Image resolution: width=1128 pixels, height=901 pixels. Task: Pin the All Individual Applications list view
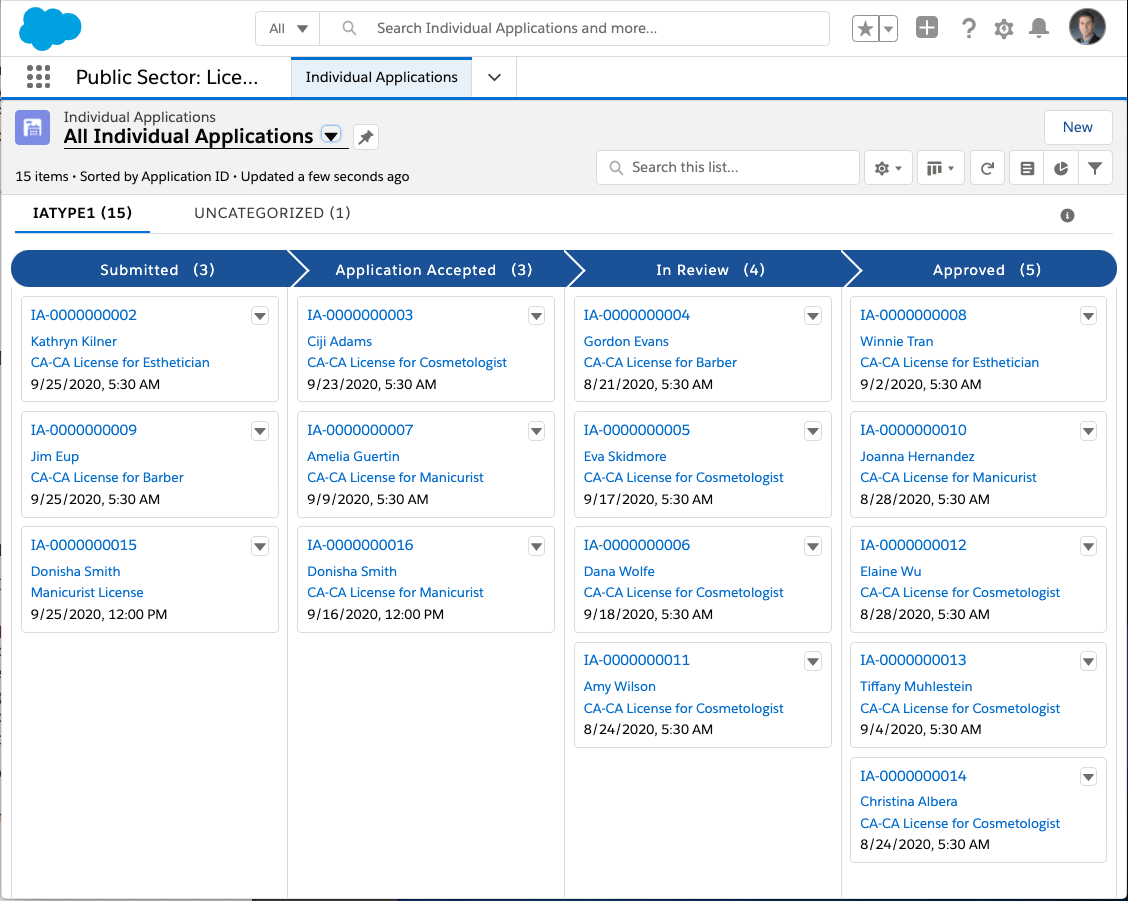[x=365, y=137]
